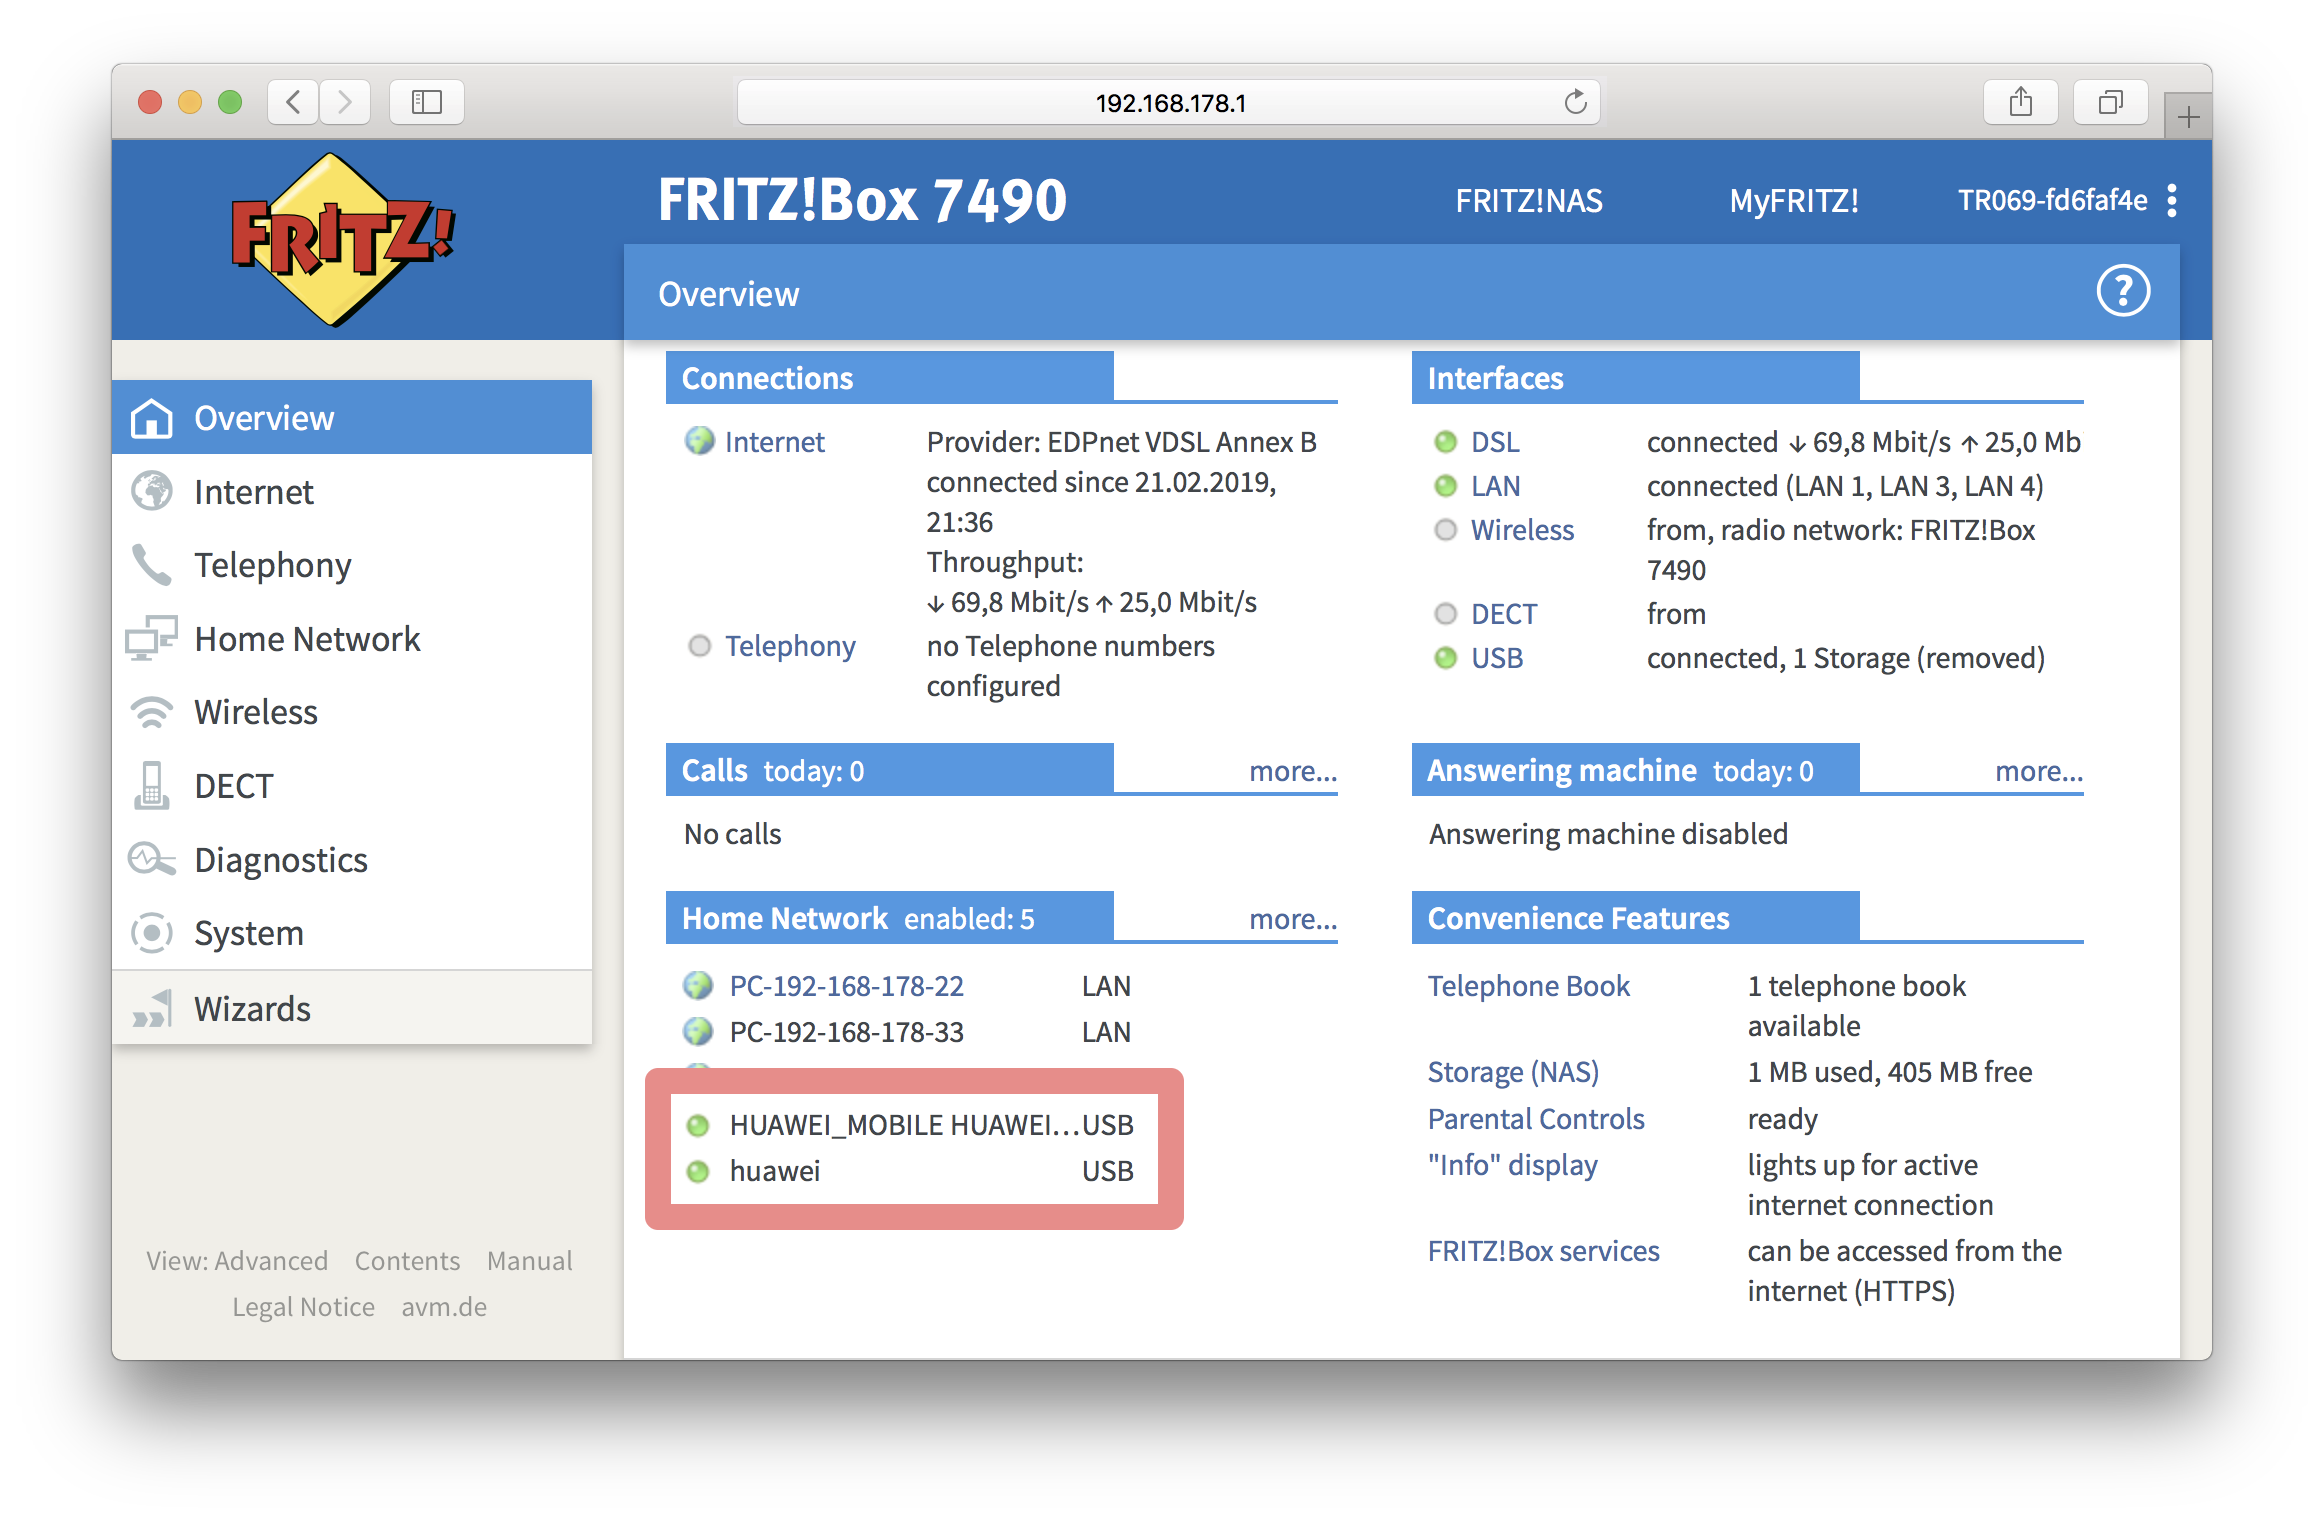This screenshot has height=1520, width=2324.
Task: Open the DSL interface link
Action: 1495,442
